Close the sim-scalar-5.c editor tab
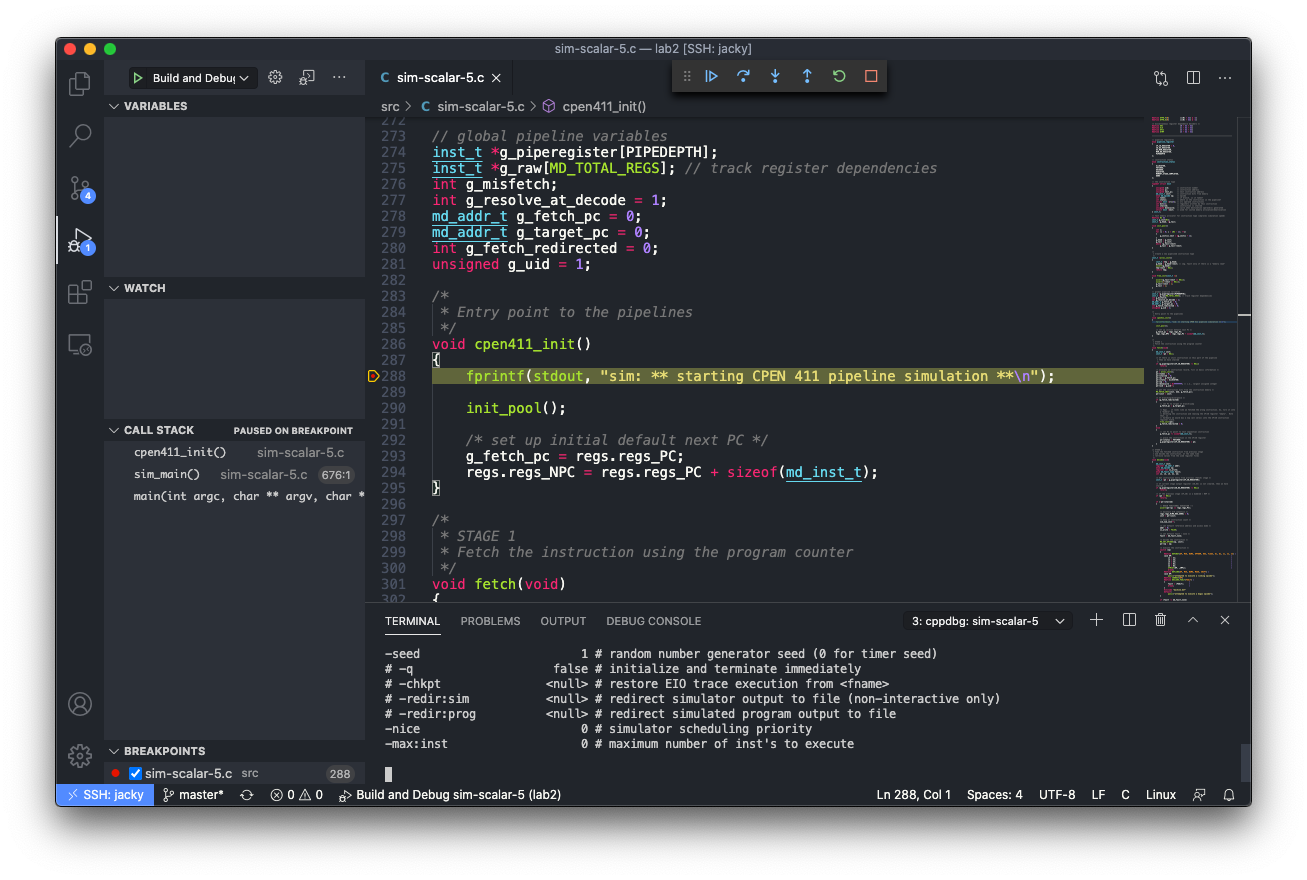Viewport: 1307px width, 880px height. (496, 78)
